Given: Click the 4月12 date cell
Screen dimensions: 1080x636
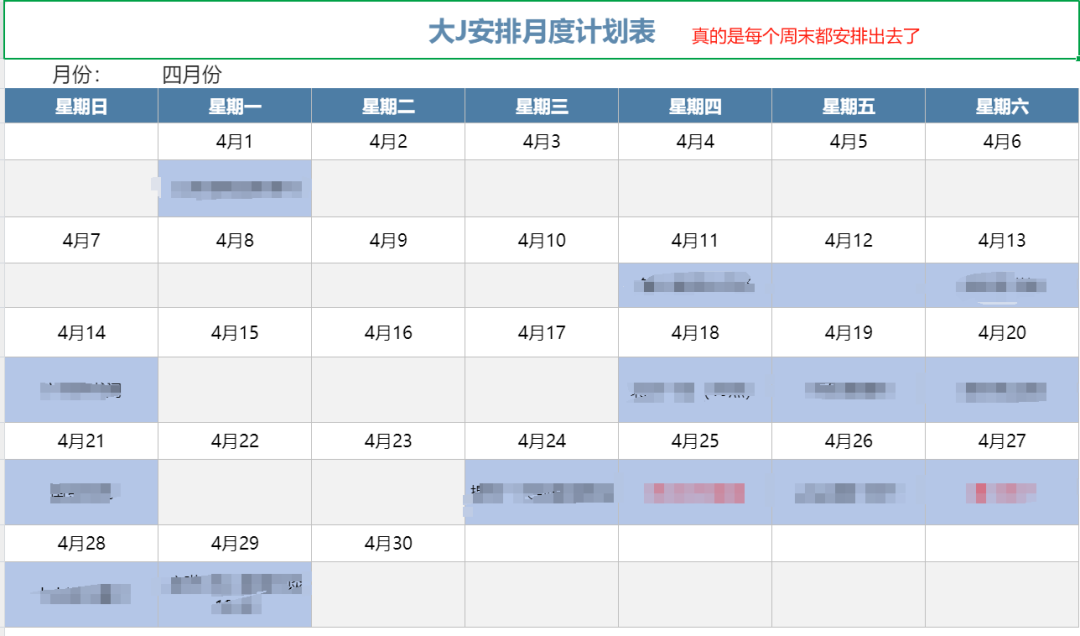Looking at the screenshot, I should point(849,240).
